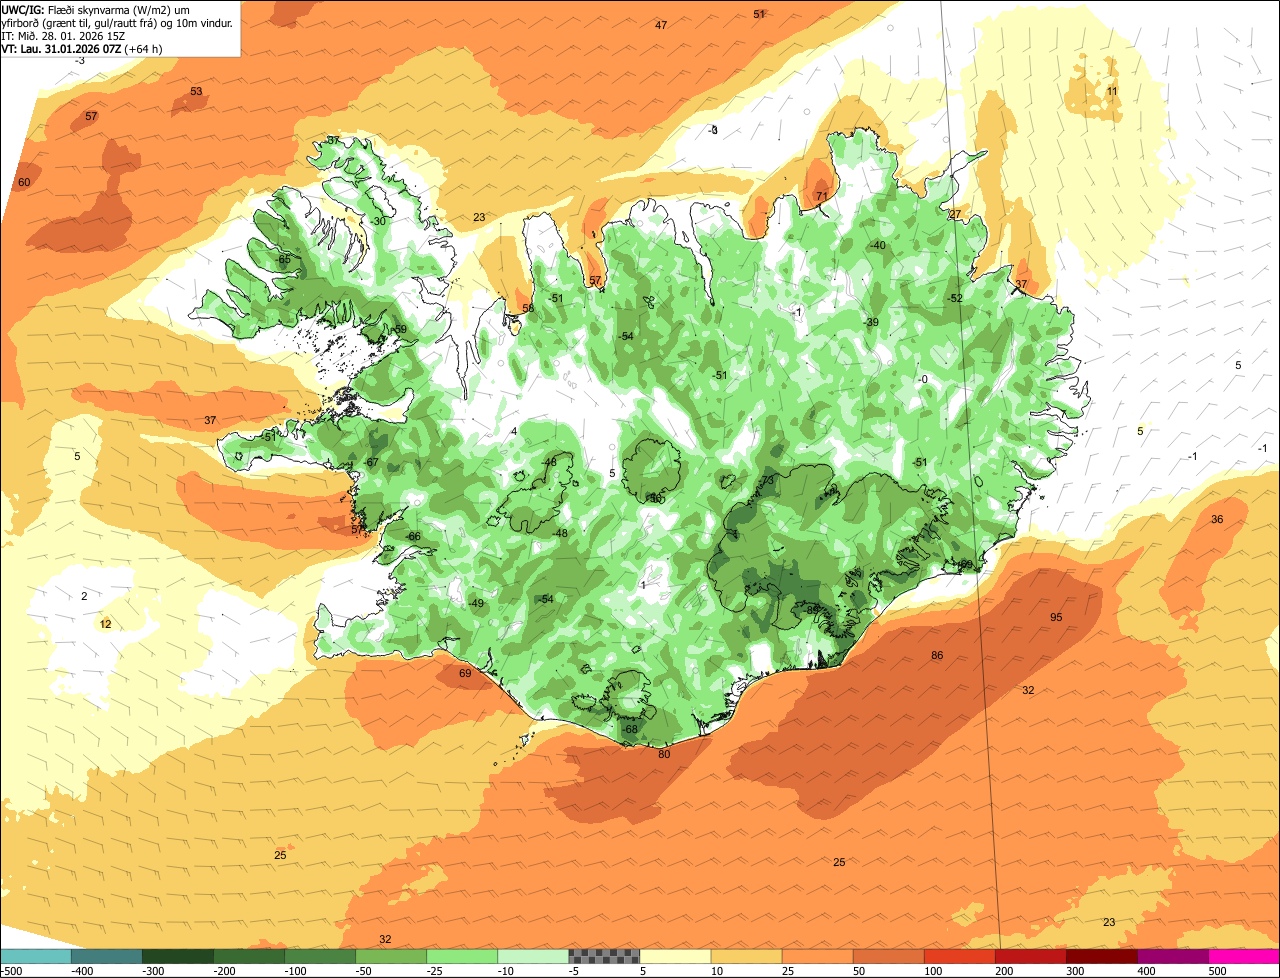1280x978 pixels.
Task: Click the pale yellow legend swatch between 5 and 10
Action: click(x=675, y=956)
